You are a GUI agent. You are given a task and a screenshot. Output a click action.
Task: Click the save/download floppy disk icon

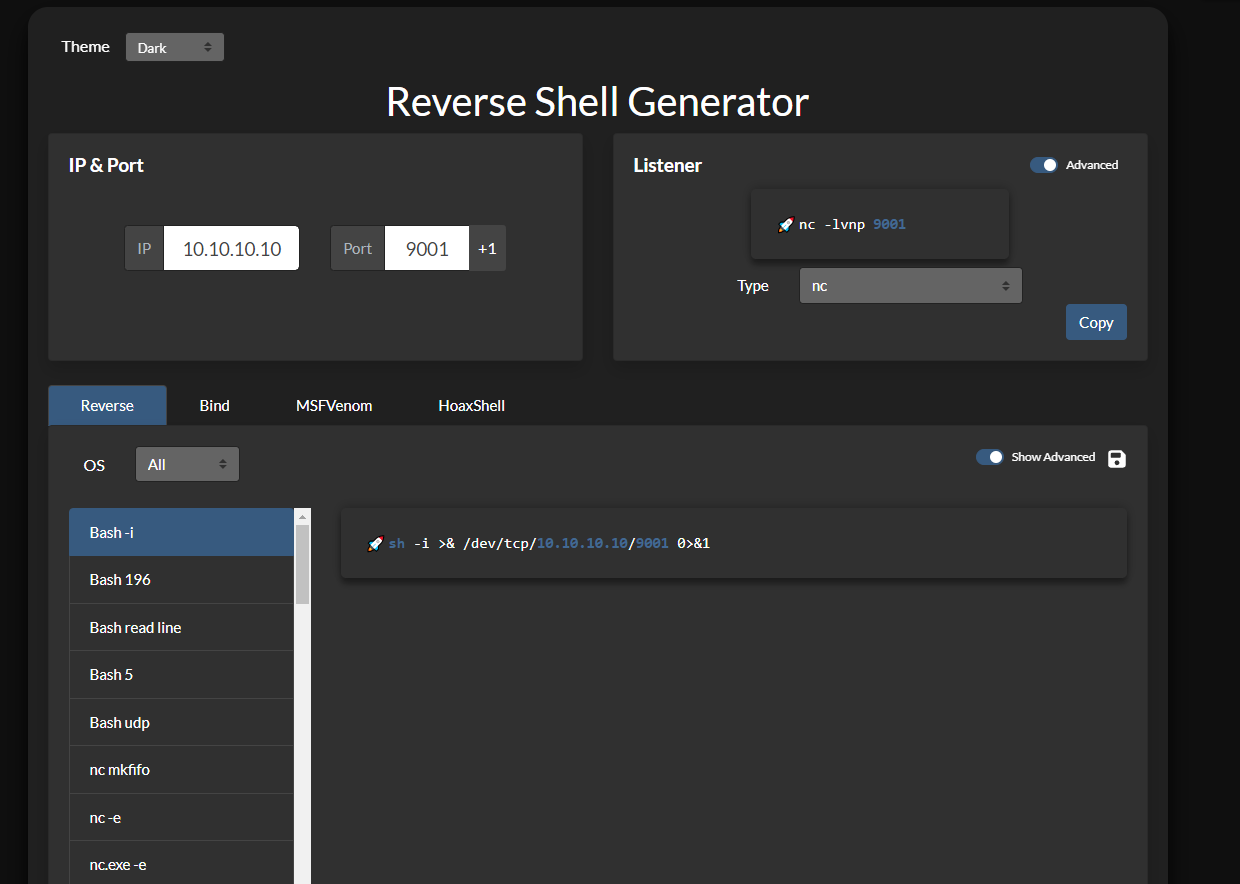pos(1117,459)
